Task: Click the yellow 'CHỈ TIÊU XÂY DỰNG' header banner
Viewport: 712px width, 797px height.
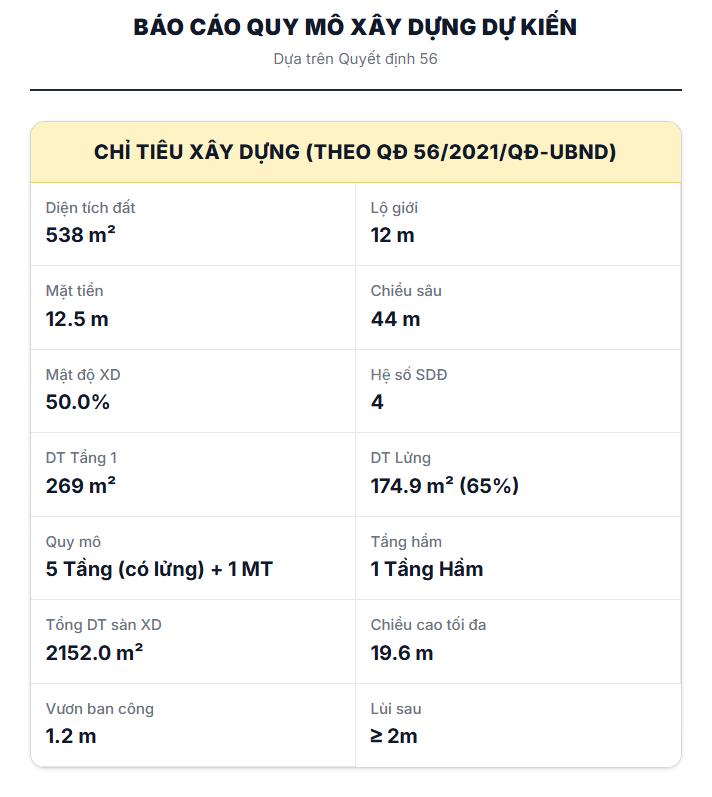Action: (x=355, y=152)
